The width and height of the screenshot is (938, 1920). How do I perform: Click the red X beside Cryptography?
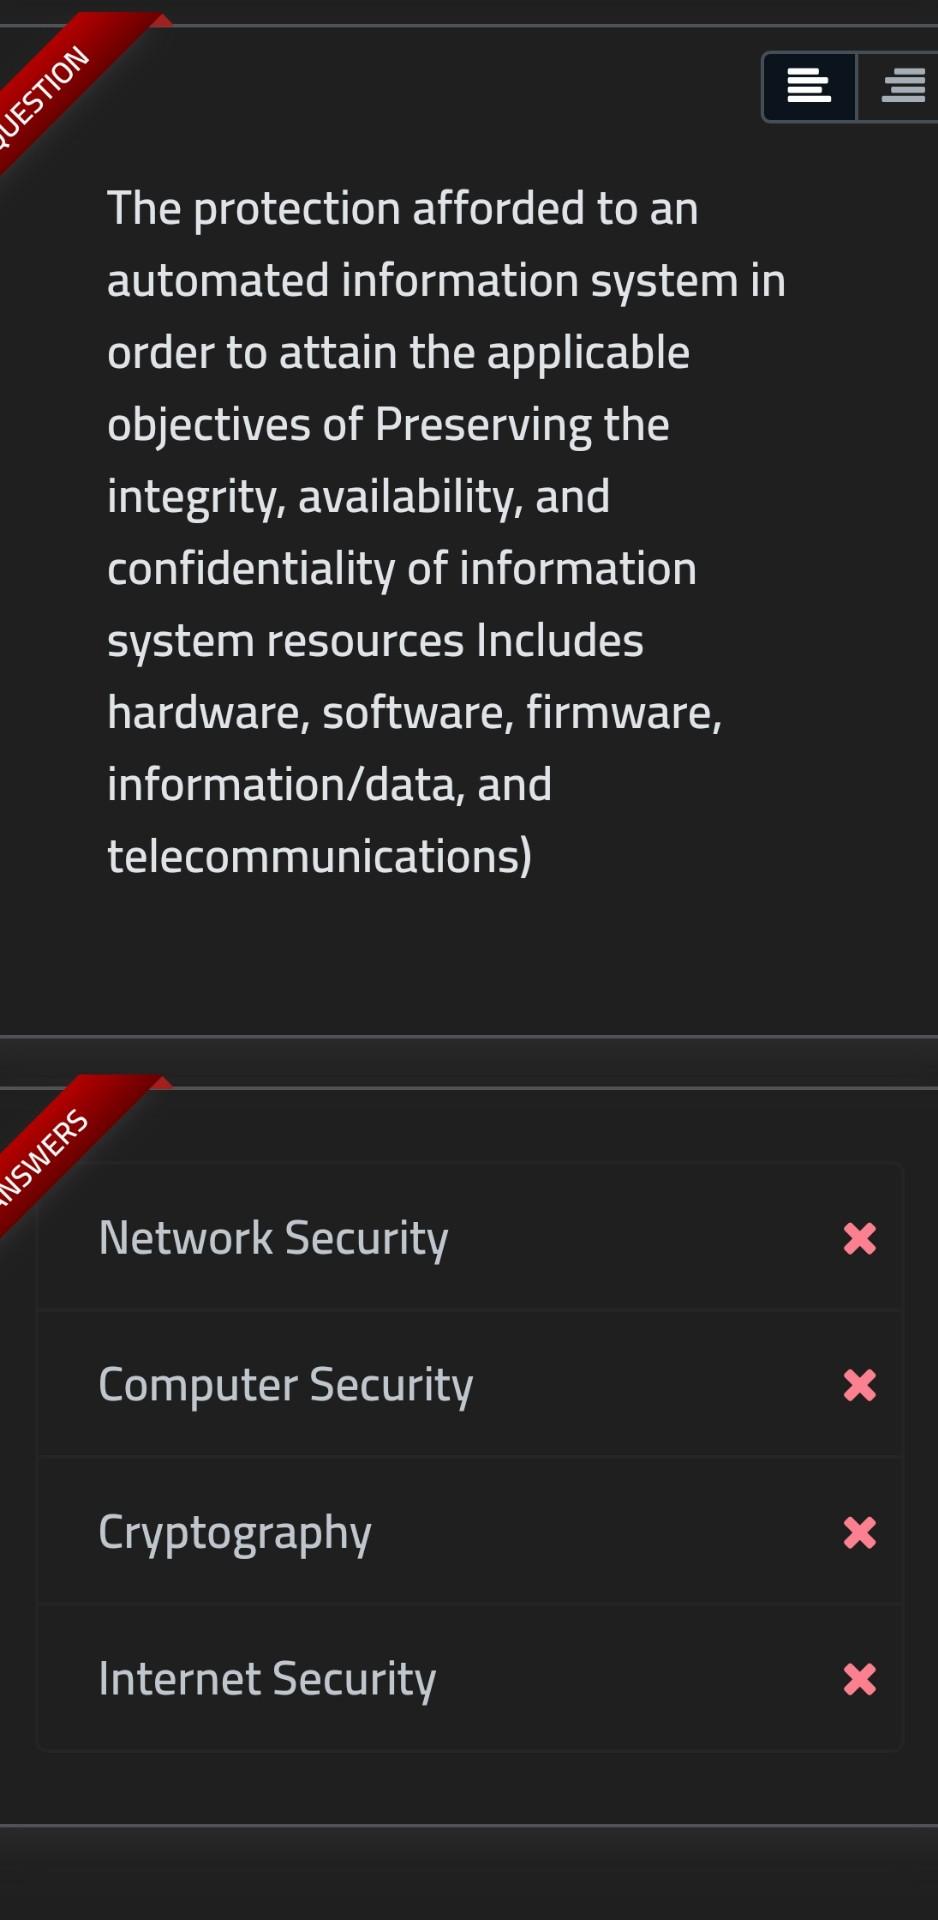pos(860,1532)
